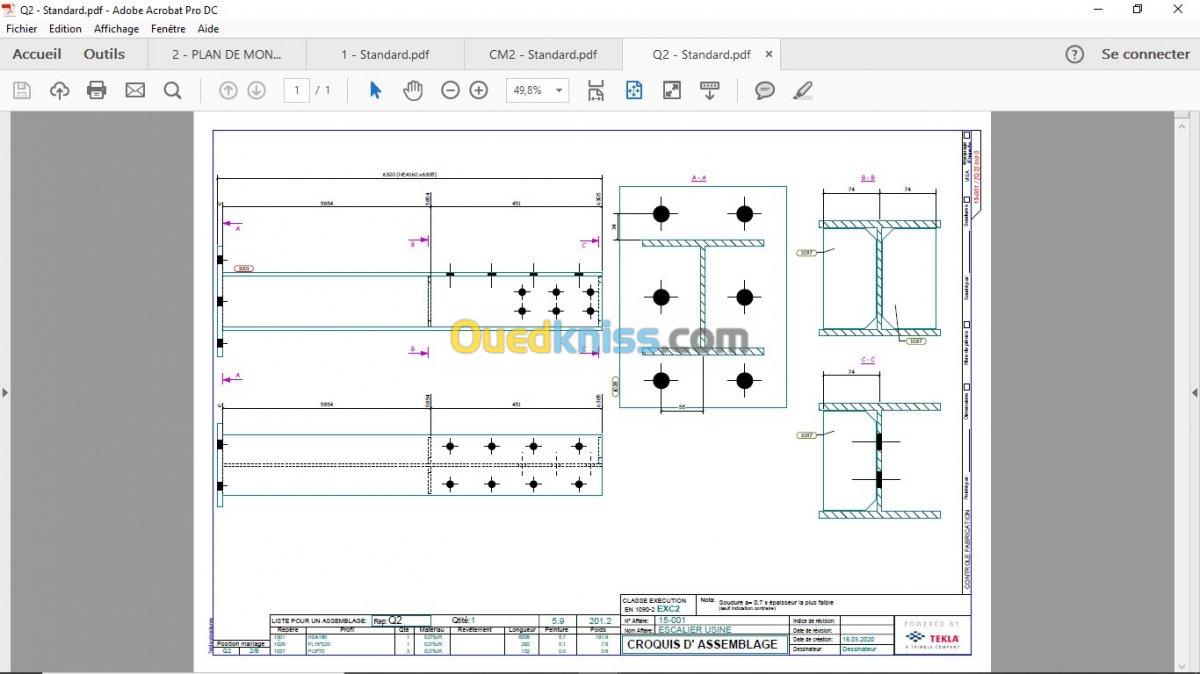Add a comment with the speech bubble icon

point(765,91)
